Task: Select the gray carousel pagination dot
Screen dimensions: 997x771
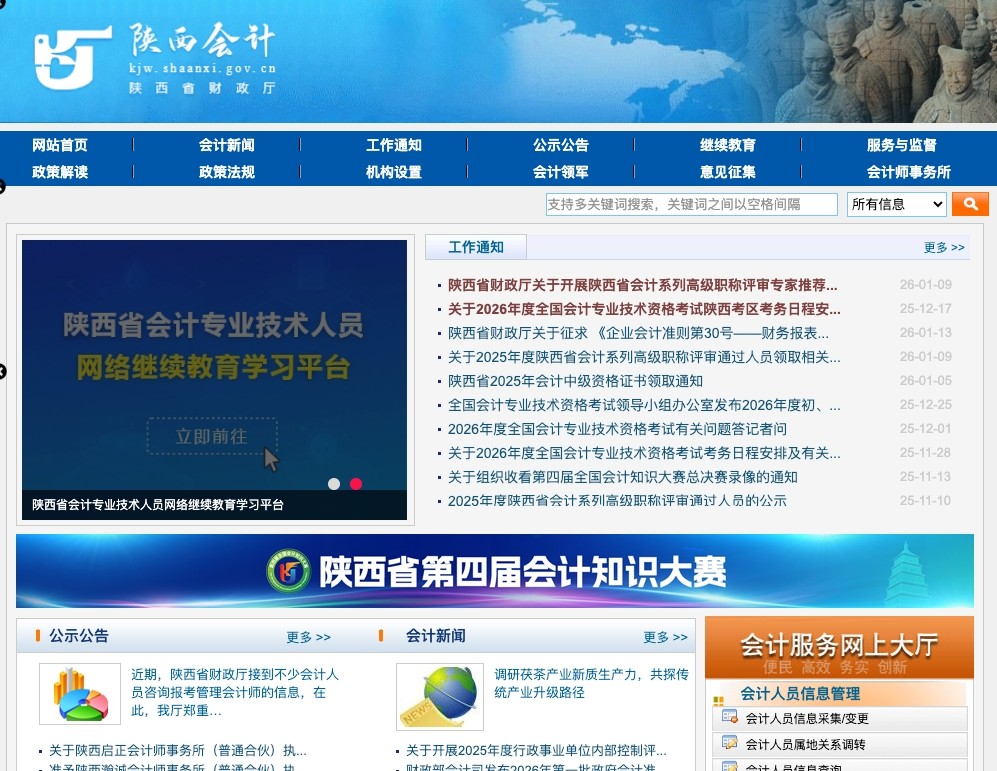Action: point(334,484)
